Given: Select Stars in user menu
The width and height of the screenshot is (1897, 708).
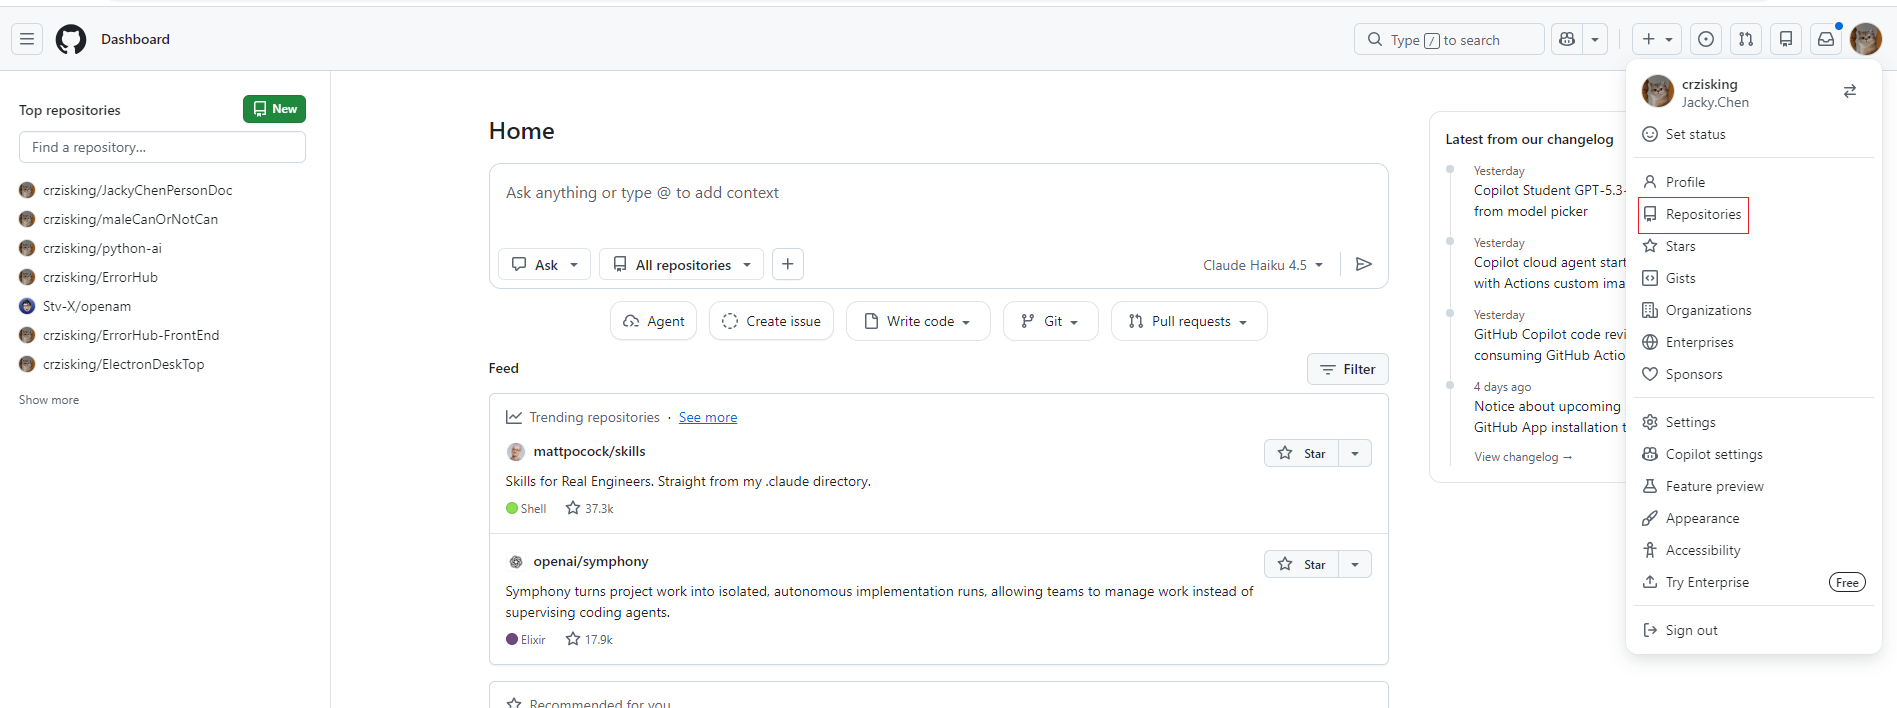Looking at the screenshot, I should tap(1754, 246).
